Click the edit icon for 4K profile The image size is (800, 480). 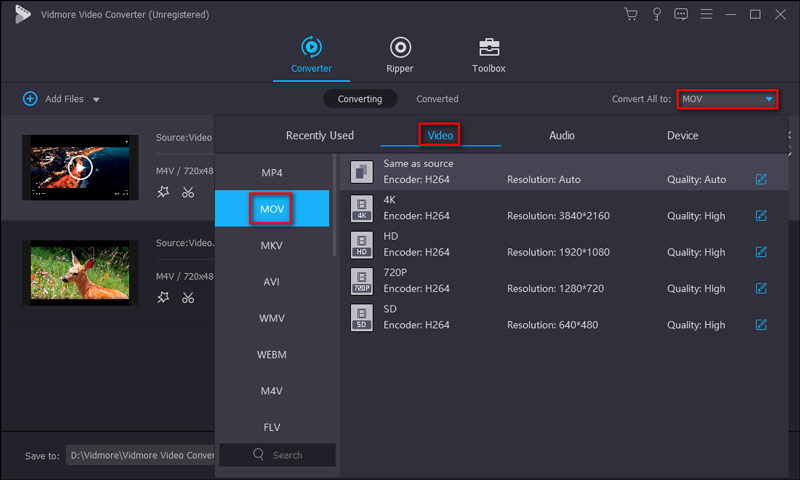(x=761, y=215)
